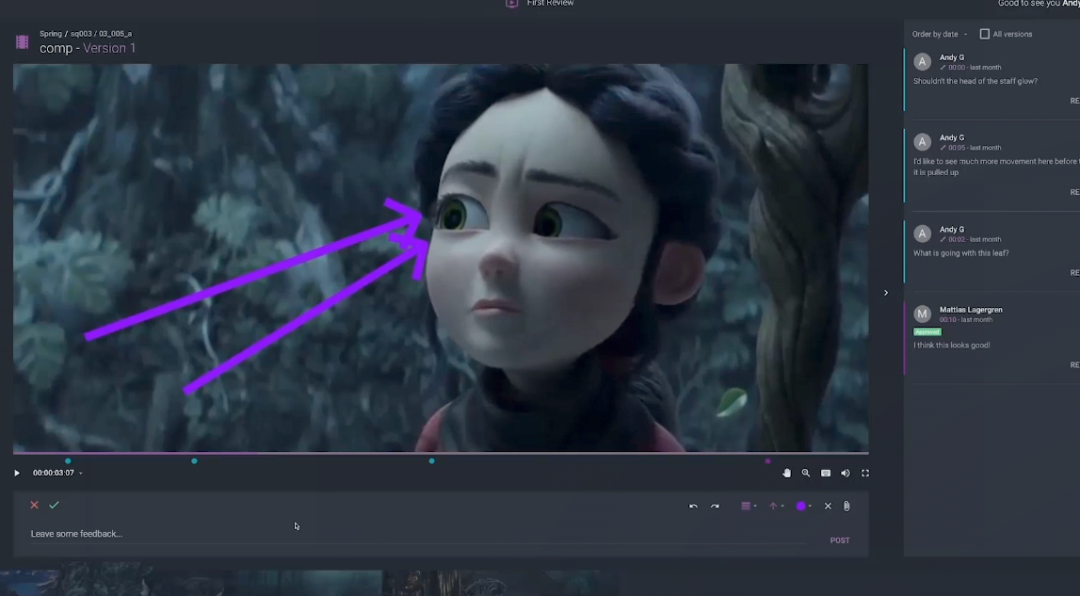
Task: Enable the All versions checkbox
Action: (985, 34)
